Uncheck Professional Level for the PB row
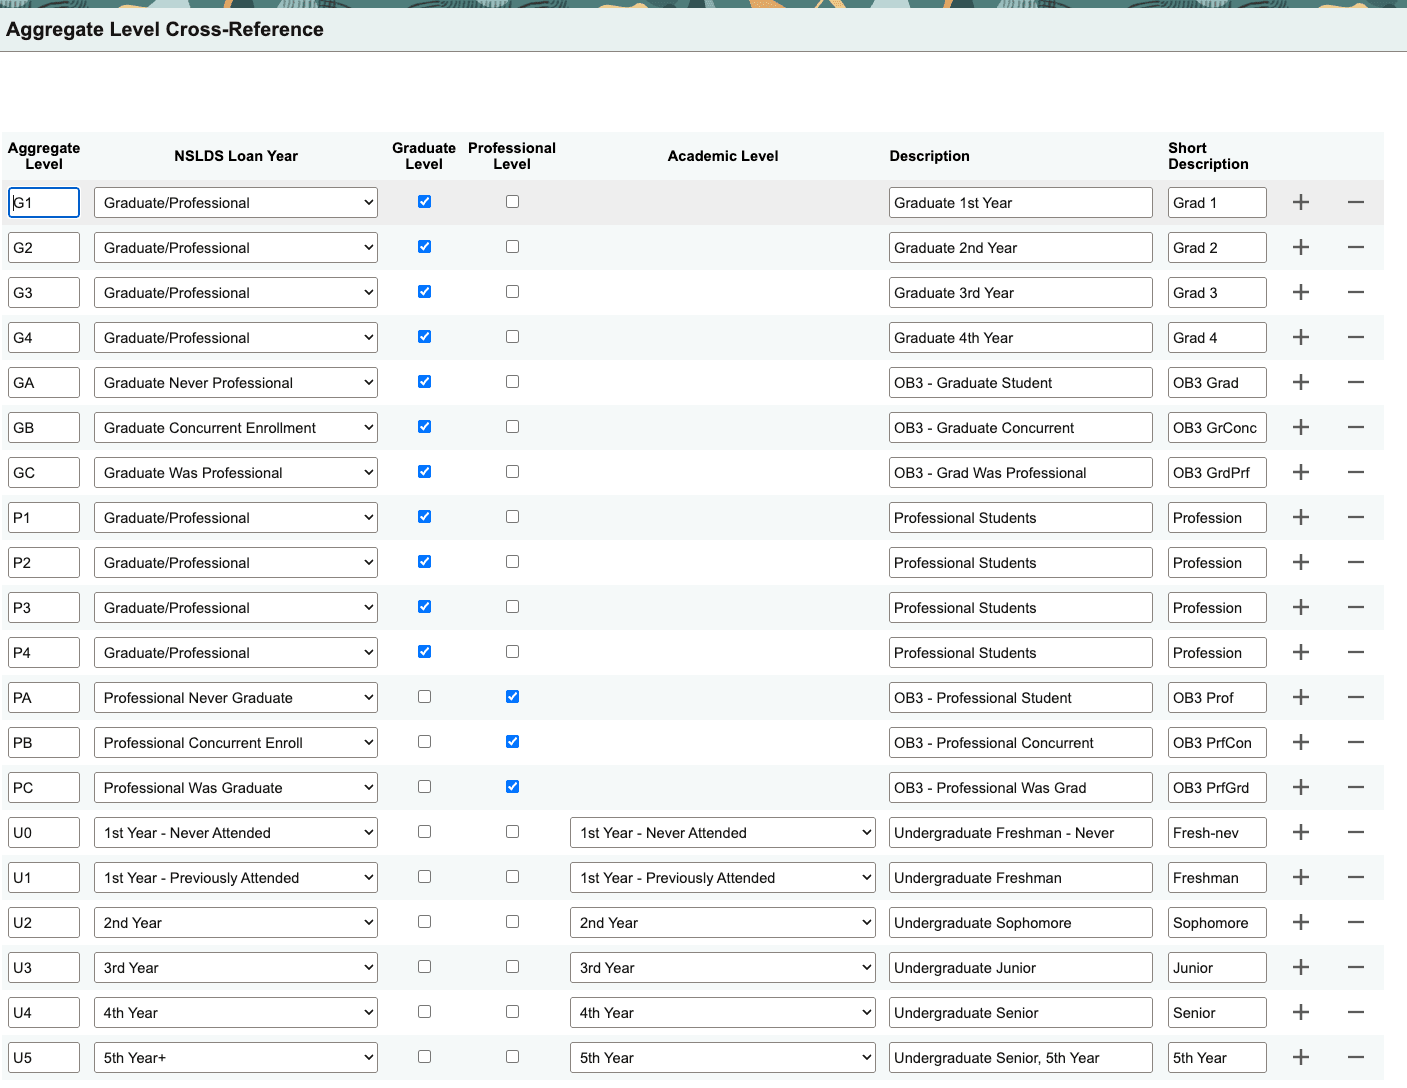Image resolution: width=1407 pixels, height=1088 pixels. pos(512,741)
